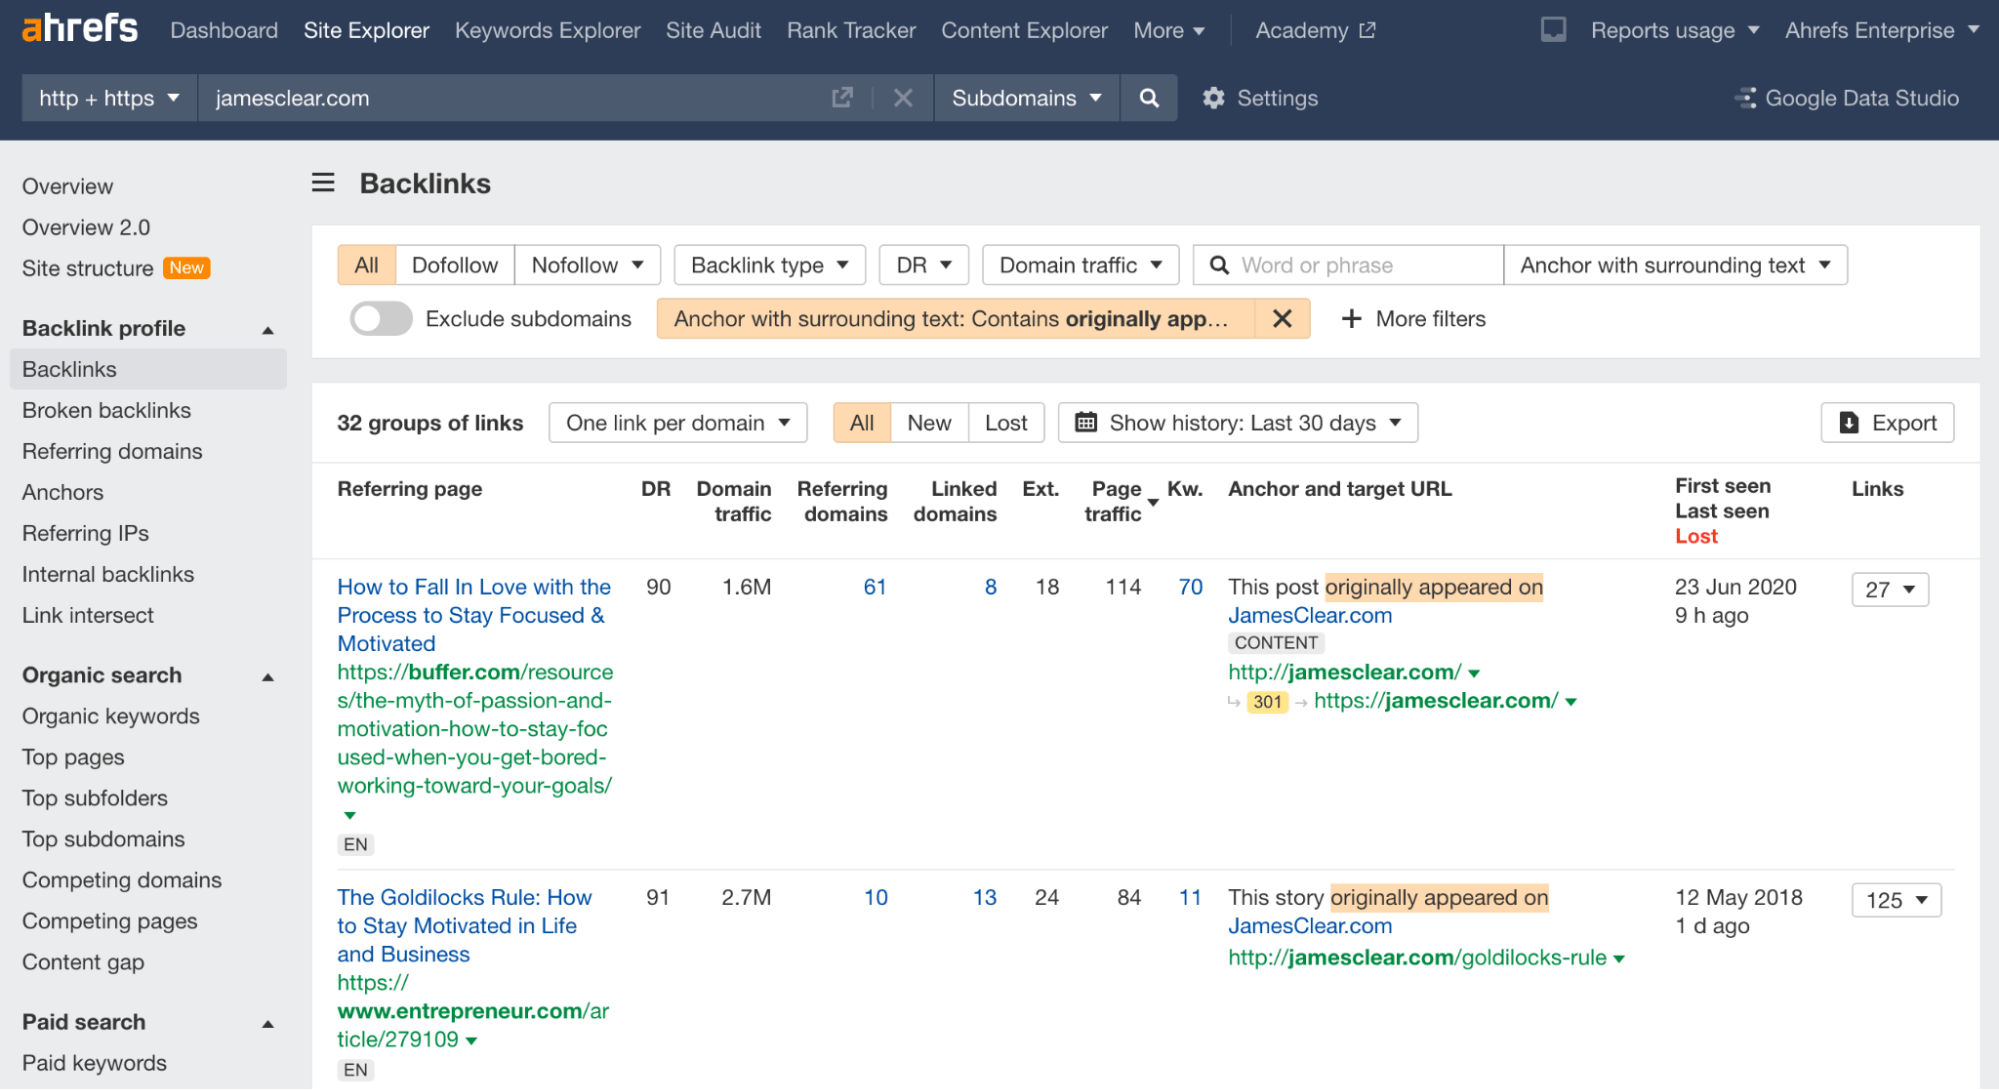Open the One link per domain dropdown
The height and width of the screenshot is (1090, 1999).
click(x=677, y=422)
